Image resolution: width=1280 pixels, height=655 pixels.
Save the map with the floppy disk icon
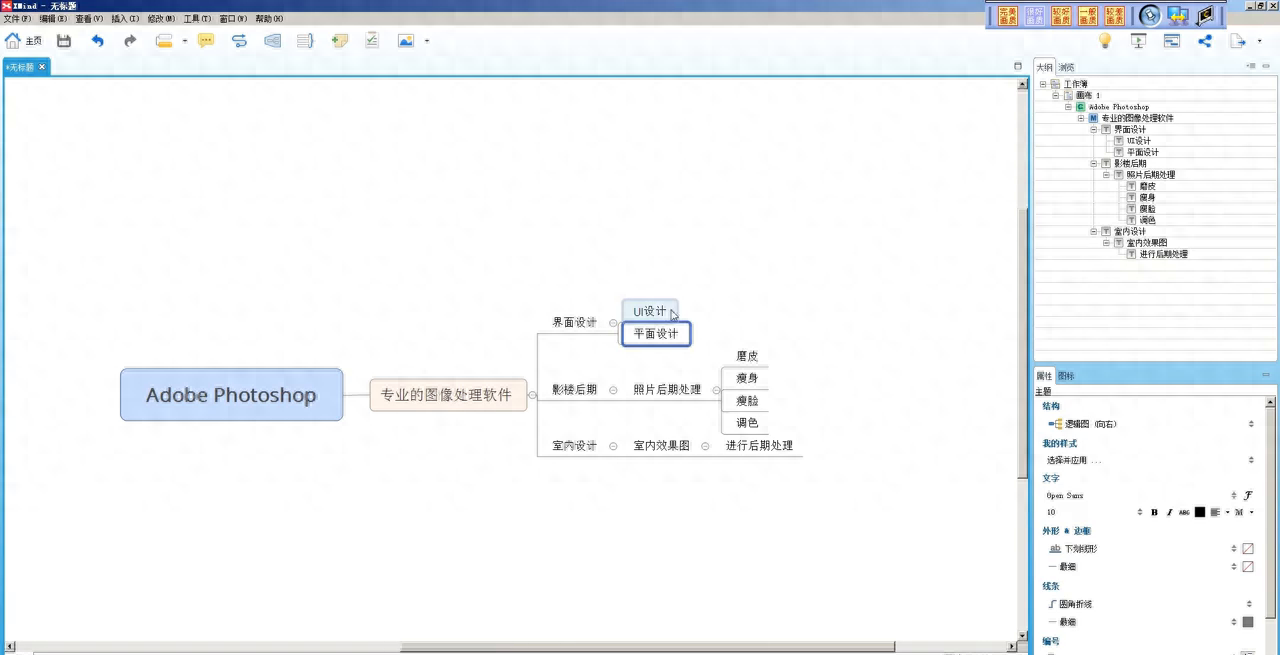tap(64, 41)
